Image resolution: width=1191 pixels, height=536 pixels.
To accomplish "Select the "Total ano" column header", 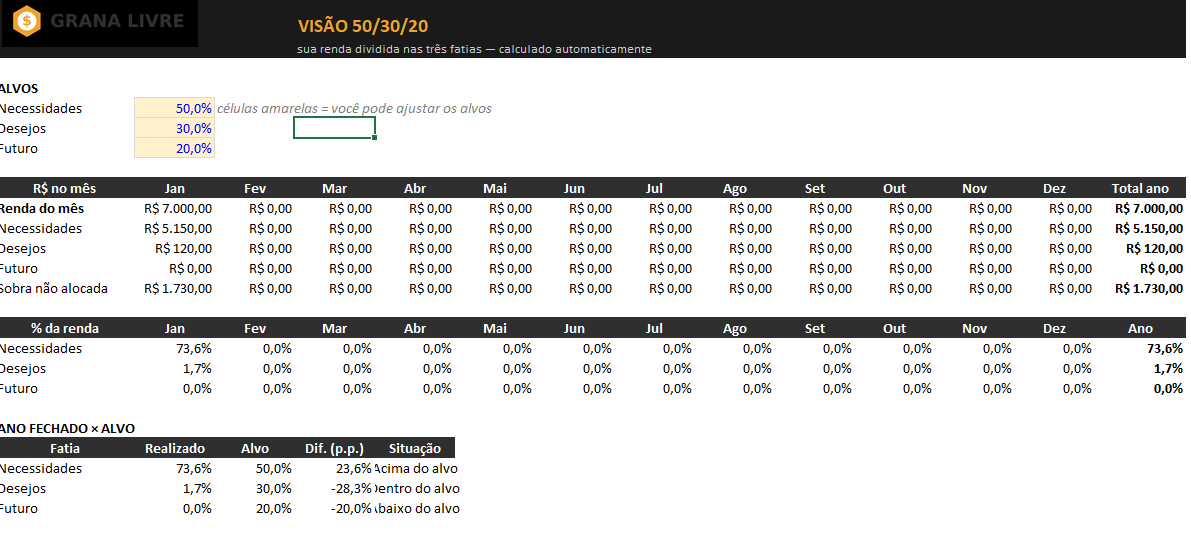I will [x=1140, y=188].
